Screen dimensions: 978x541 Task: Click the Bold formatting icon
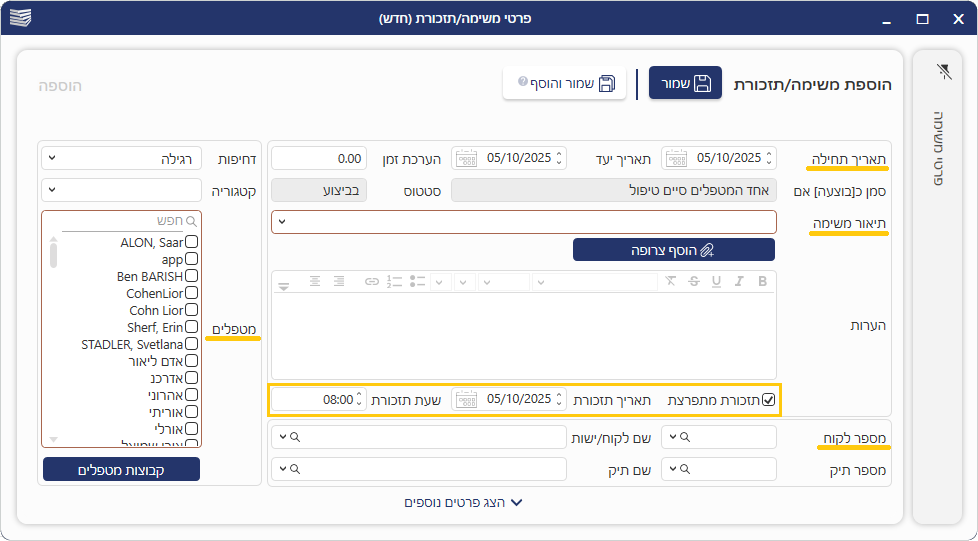coord(763,282)
